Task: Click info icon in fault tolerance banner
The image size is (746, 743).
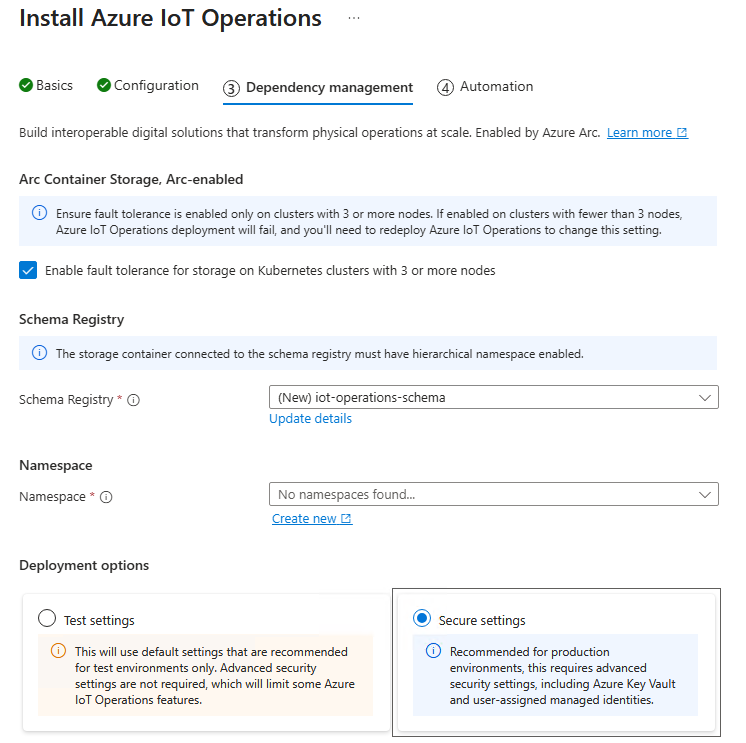Action: (x=39, y=213)
